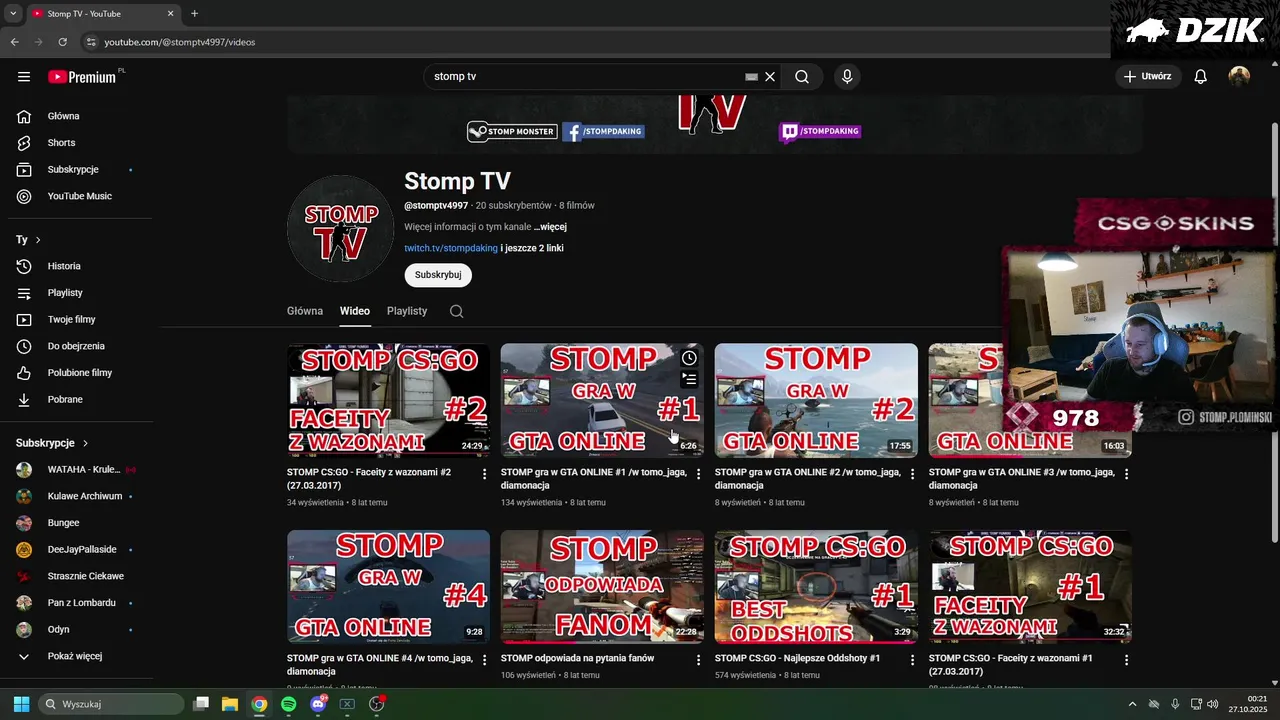Image resolution: width=1280 pixels, height=720 pixels.
Task: Add GTA ONLINE #1 to Watch later
Action: click(x=689, y=358)
